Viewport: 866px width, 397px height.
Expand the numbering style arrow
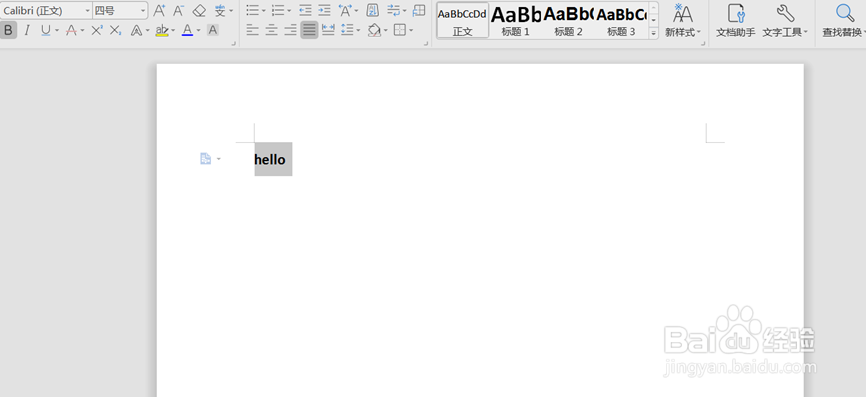tap(289, 10)
